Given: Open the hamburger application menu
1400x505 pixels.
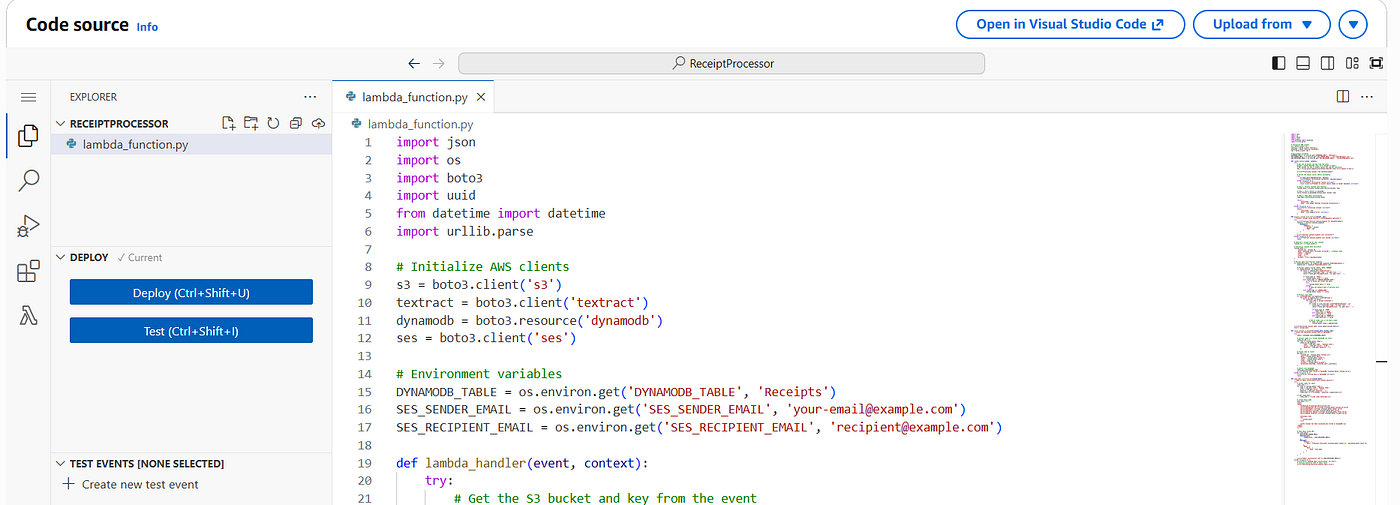Looking at the screenshot, I should [28, 97].
